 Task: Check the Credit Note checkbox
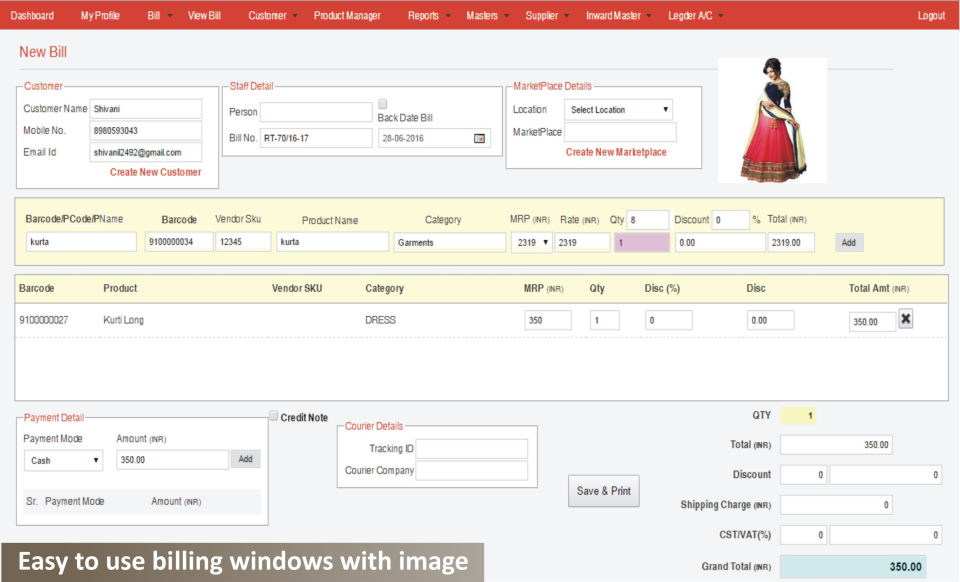273,415
